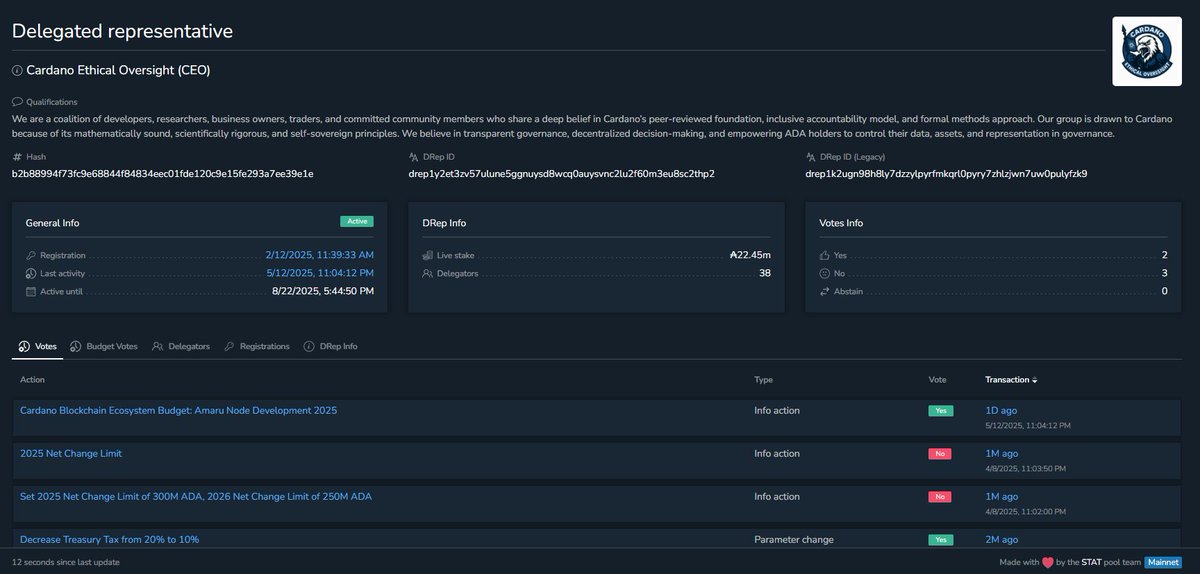The image size is (1200, 574).
Task: Open the registration date 2/12/2025 link
Action: point(320,255)
